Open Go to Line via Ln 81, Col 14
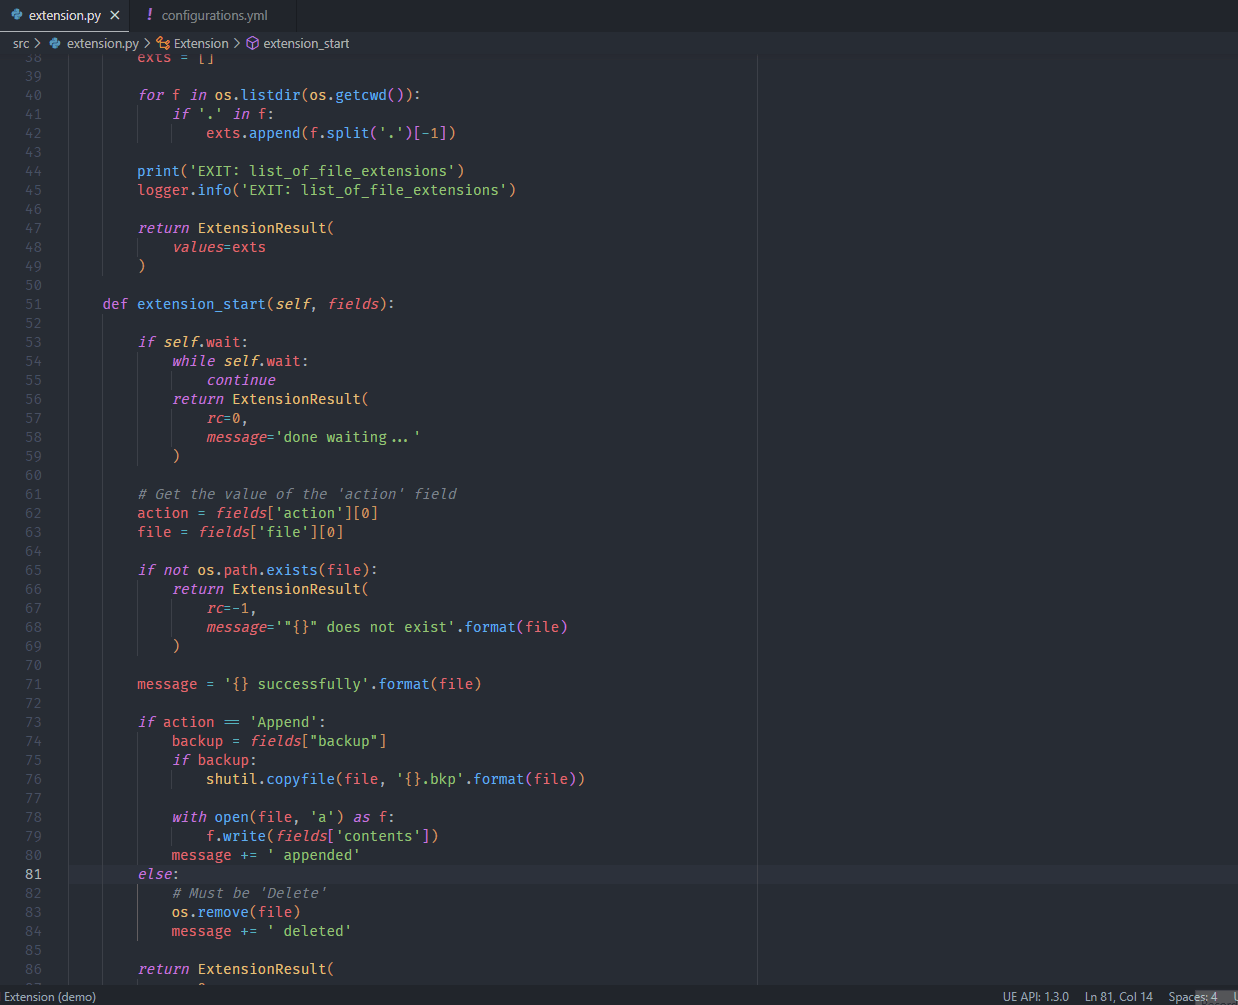The width and height of the screenshot is (1238, 1005). click(1118, 996)
